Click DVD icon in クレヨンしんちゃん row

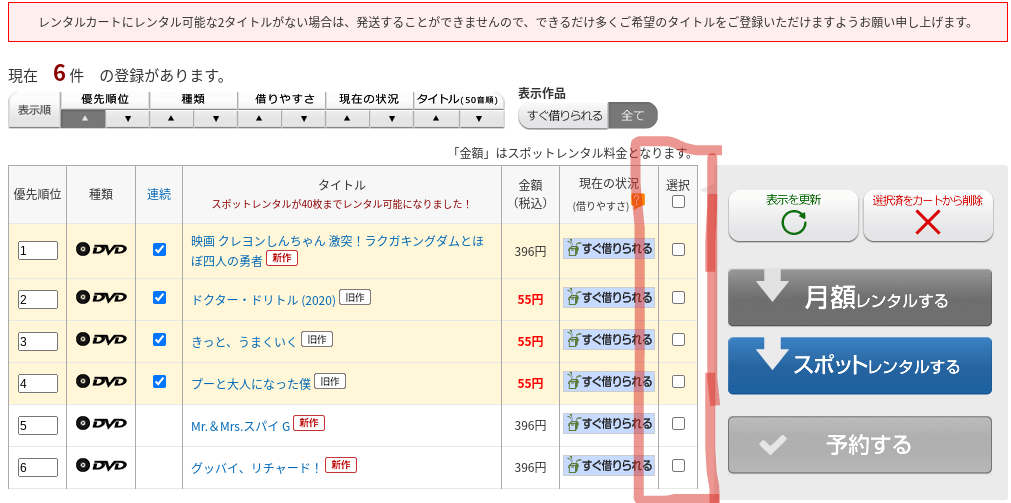point(101,250)
